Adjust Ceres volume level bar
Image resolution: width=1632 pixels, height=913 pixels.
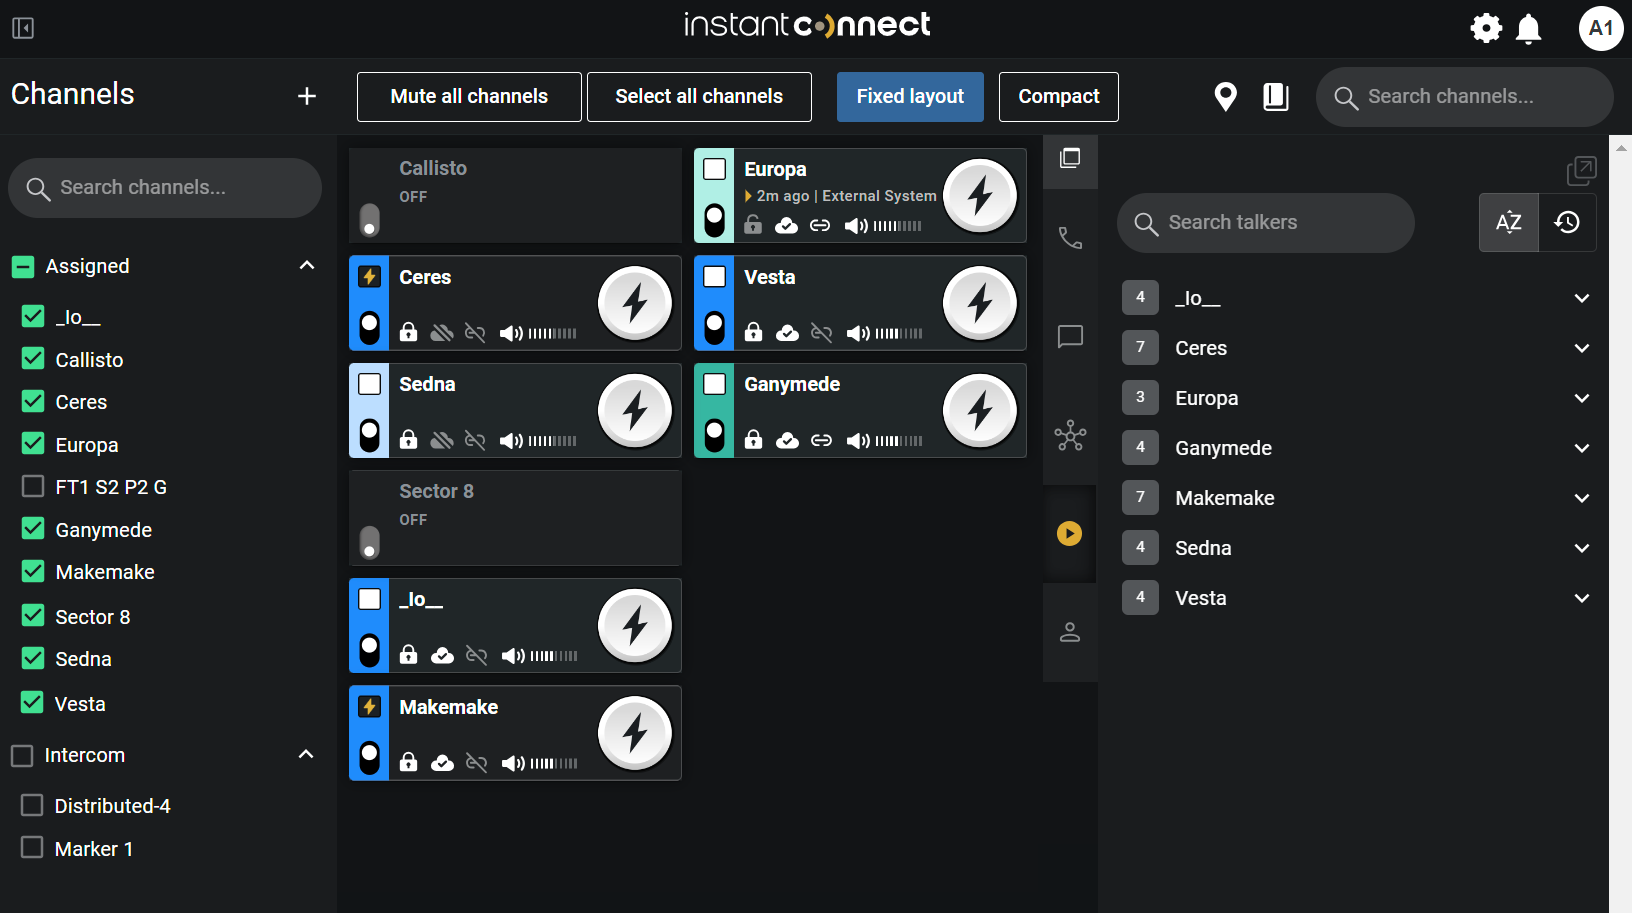click(553, 333)
